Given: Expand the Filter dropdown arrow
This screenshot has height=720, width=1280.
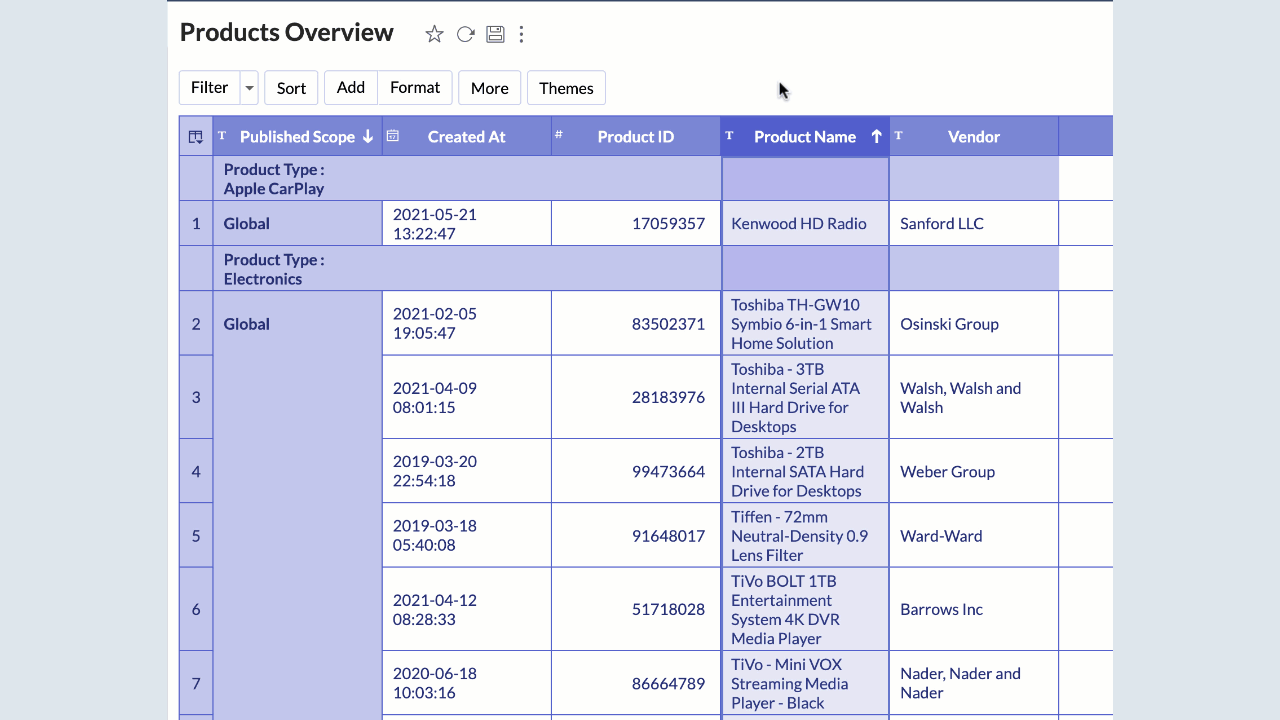Looking at the screenshot, I should point(249,88).
